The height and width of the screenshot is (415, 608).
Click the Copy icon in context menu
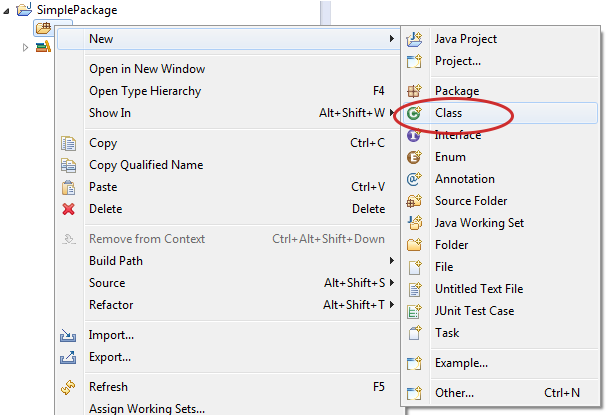[x=69, y=144]
